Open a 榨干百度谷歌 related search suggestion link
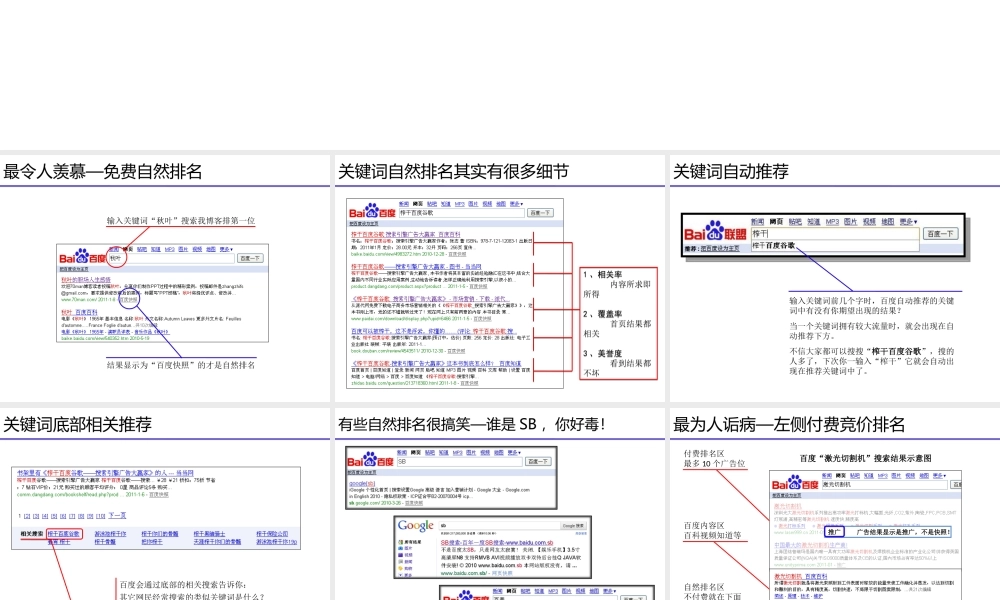 pos(65,534)
